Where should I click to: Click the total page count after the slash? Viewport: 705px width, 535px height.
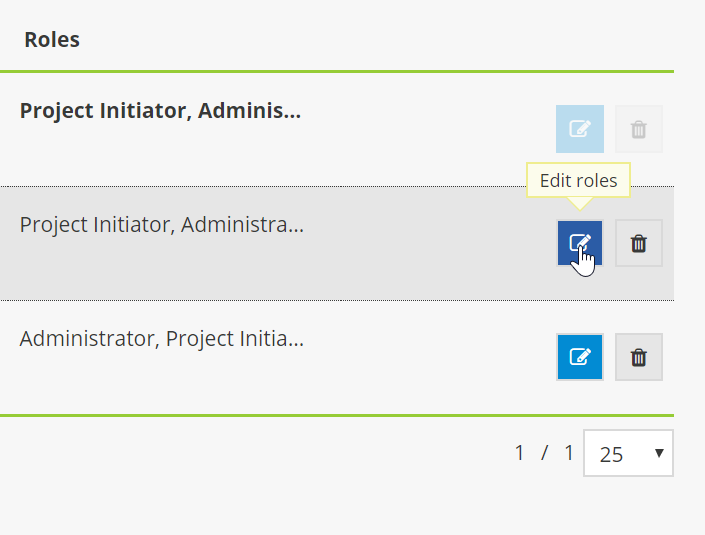[568, 453]
